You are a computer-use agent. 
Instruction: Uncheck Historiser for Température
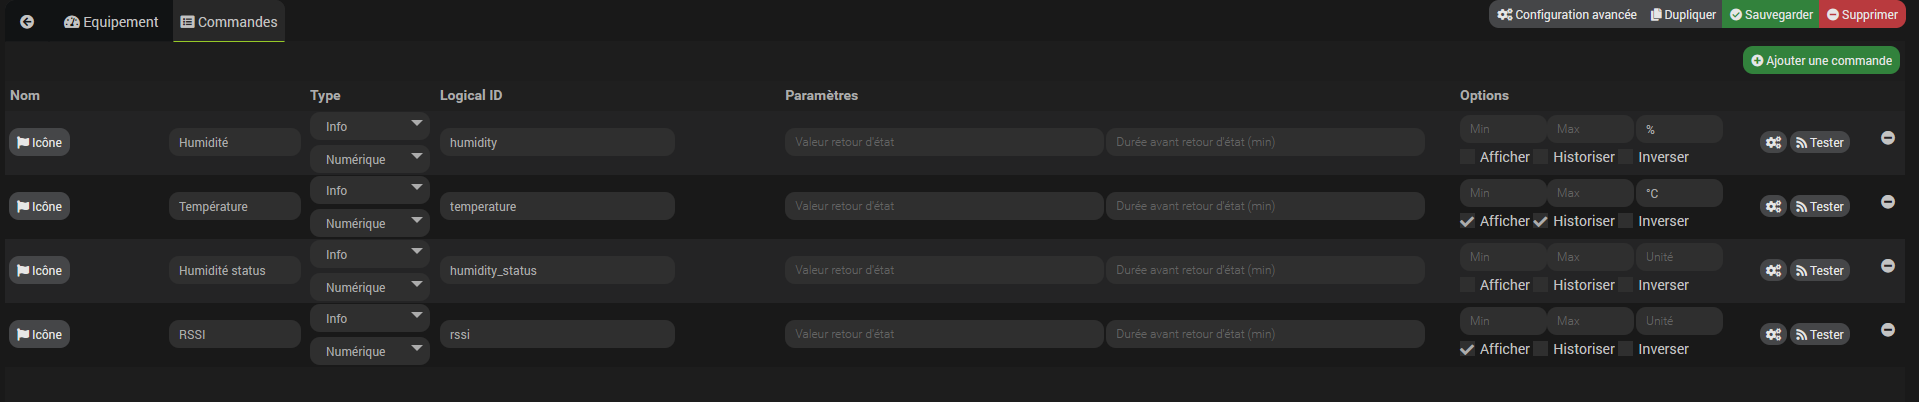click(1541, 221)
